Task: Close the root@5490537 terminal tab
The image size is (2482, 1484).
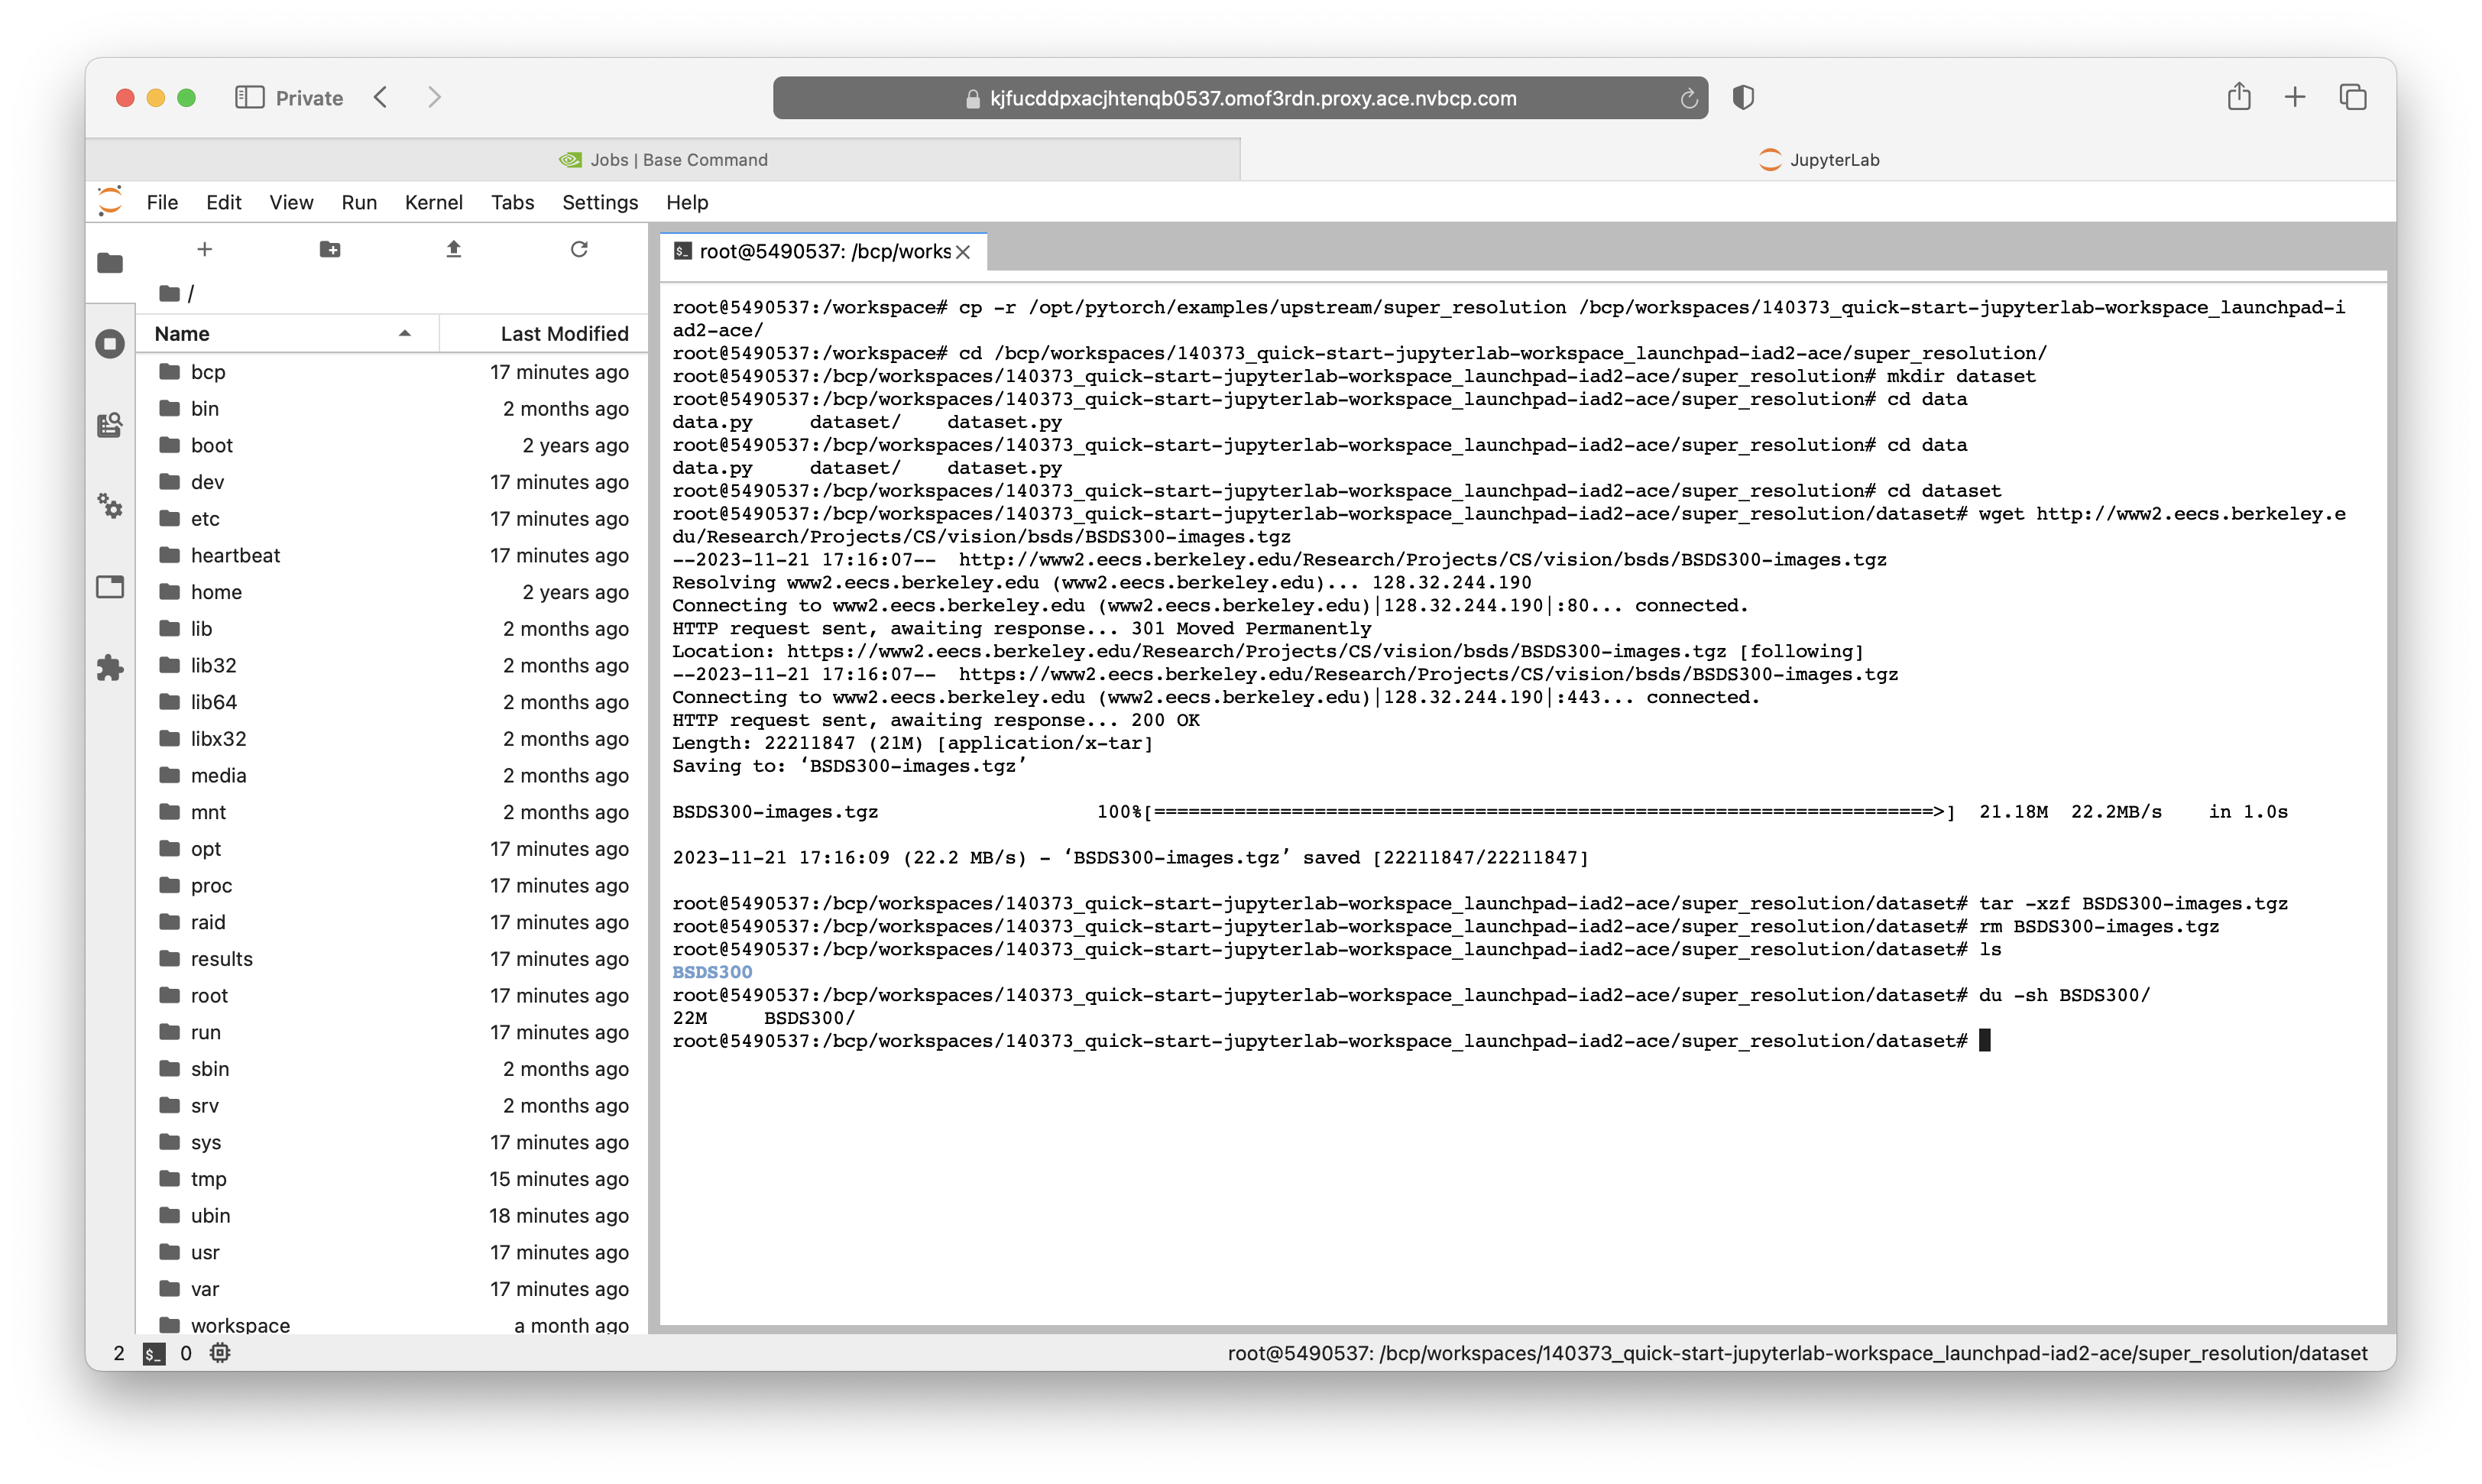Action: coord(963,252)
